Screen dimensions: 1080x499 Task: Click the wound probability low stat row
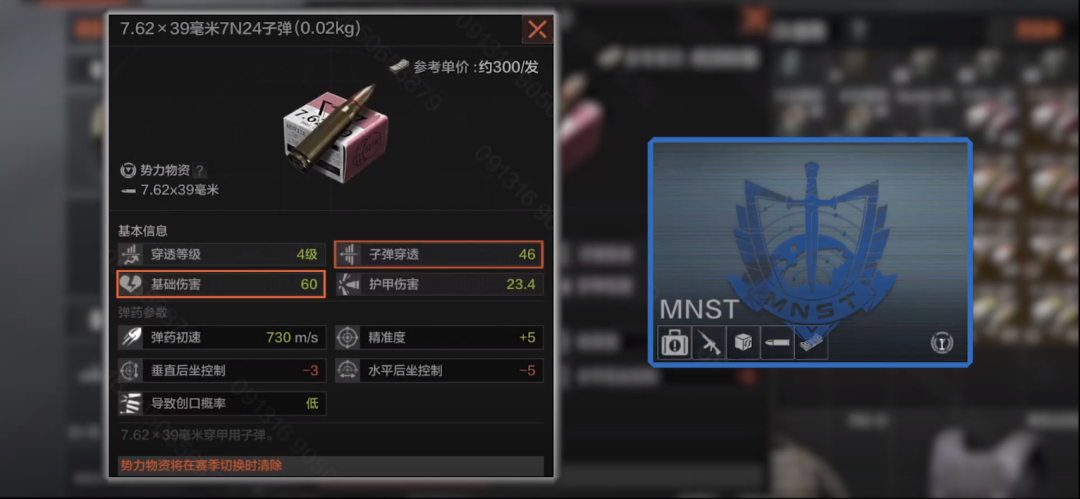point(221,404)
